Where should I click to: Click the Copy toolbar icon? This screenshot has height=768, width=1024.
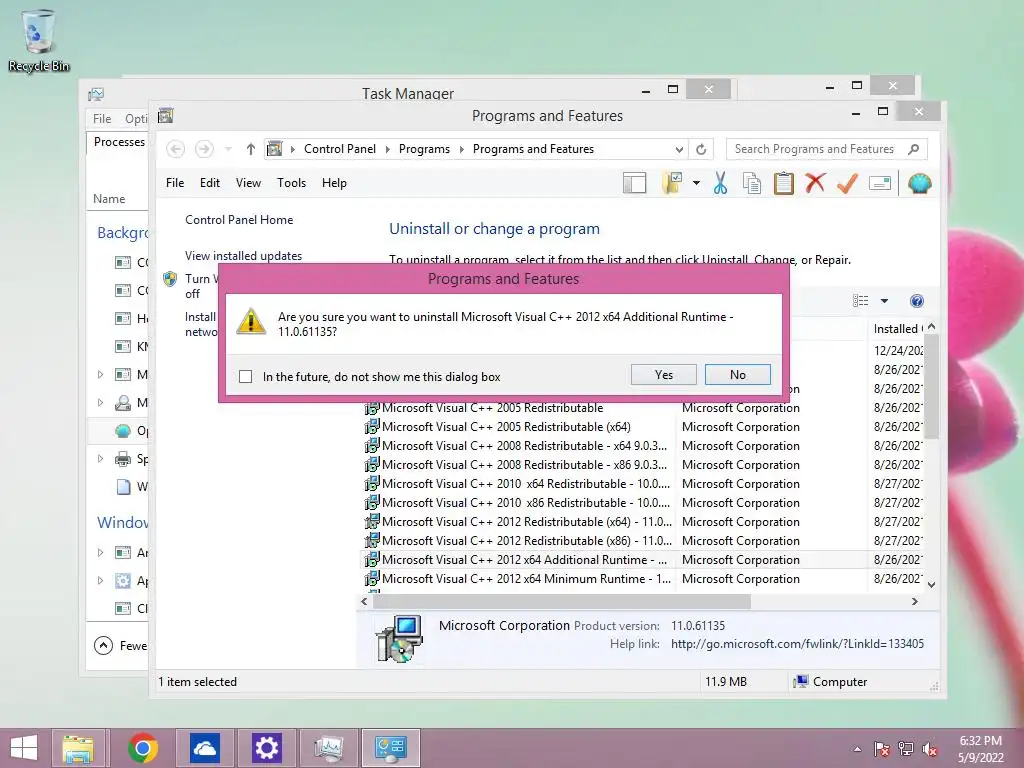coord(752,184)
